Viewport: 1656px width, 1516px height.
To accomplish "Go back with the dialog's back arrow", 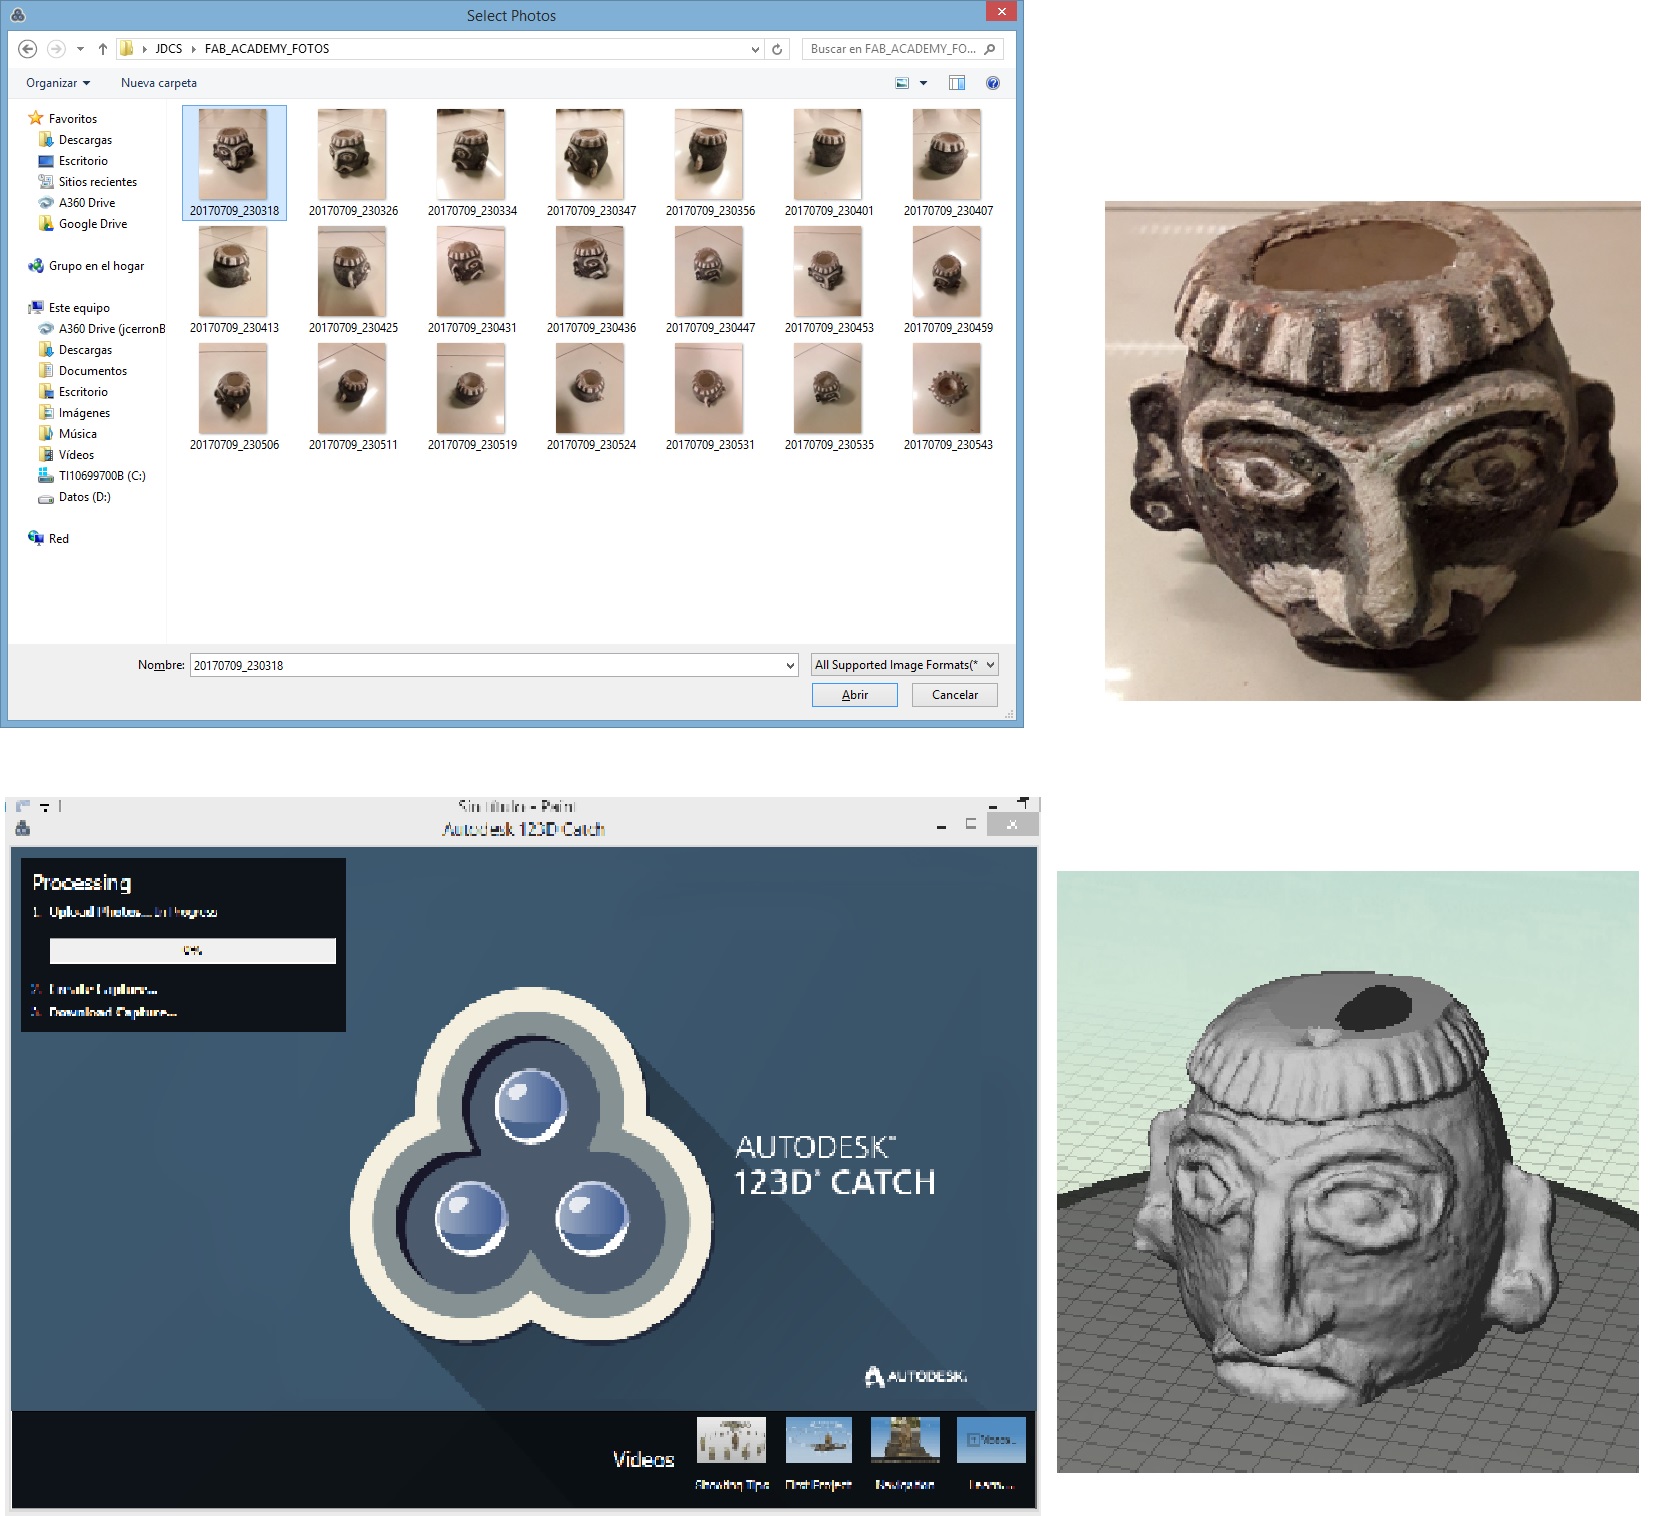I will [x=28, y=48].
